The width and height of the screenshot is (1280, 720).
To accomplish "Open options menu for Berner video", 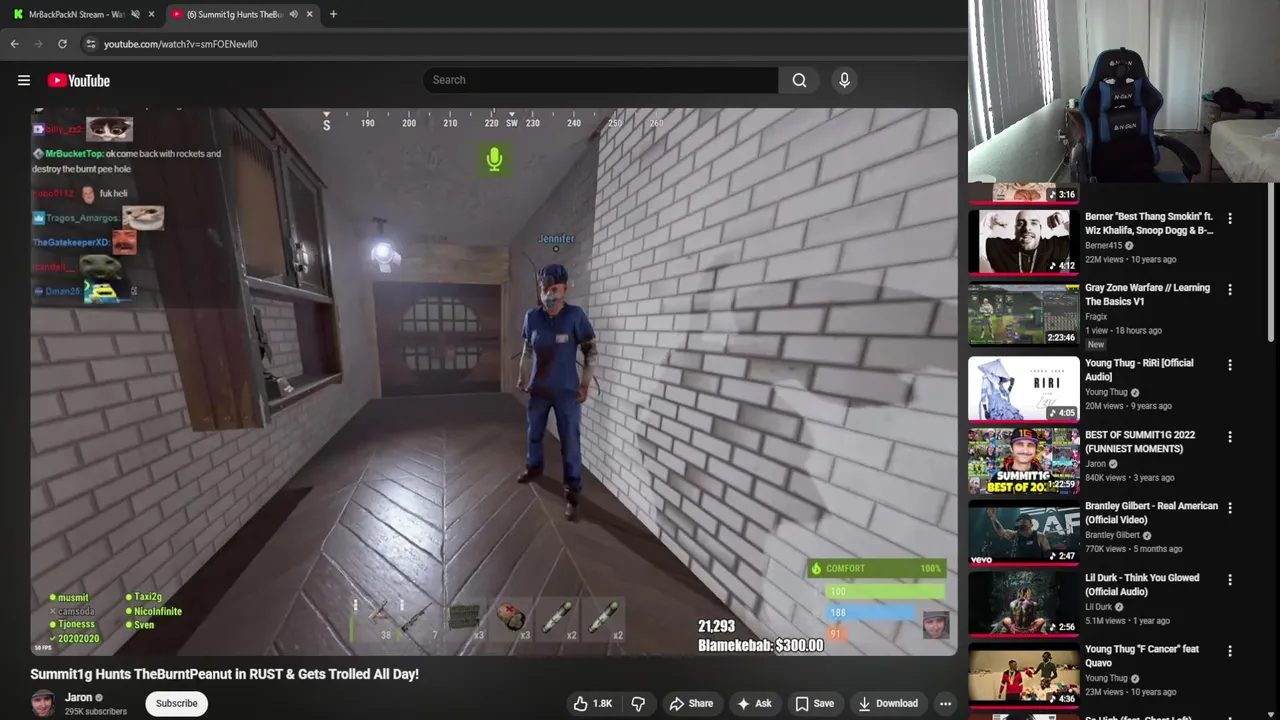I will point(1230,218).
